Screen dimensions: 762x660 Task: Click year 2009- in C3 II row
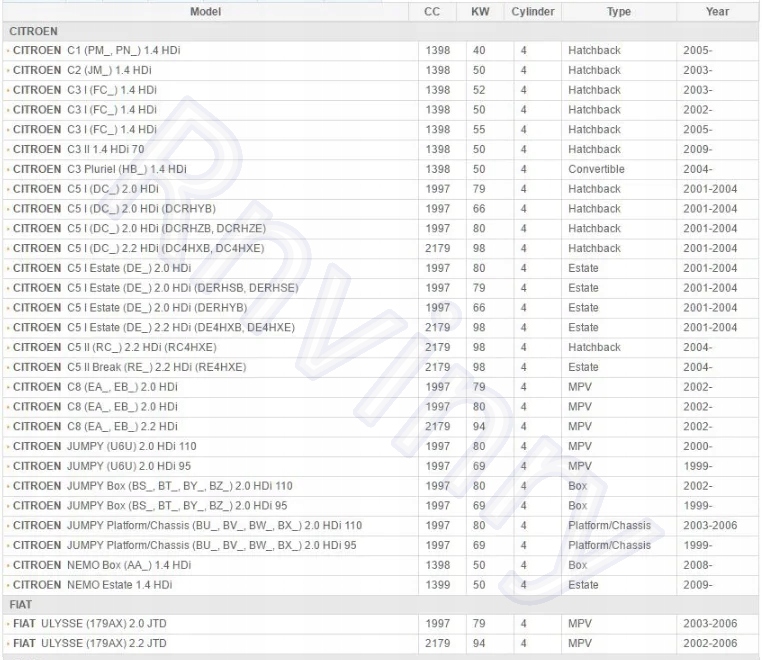point(698,150)
